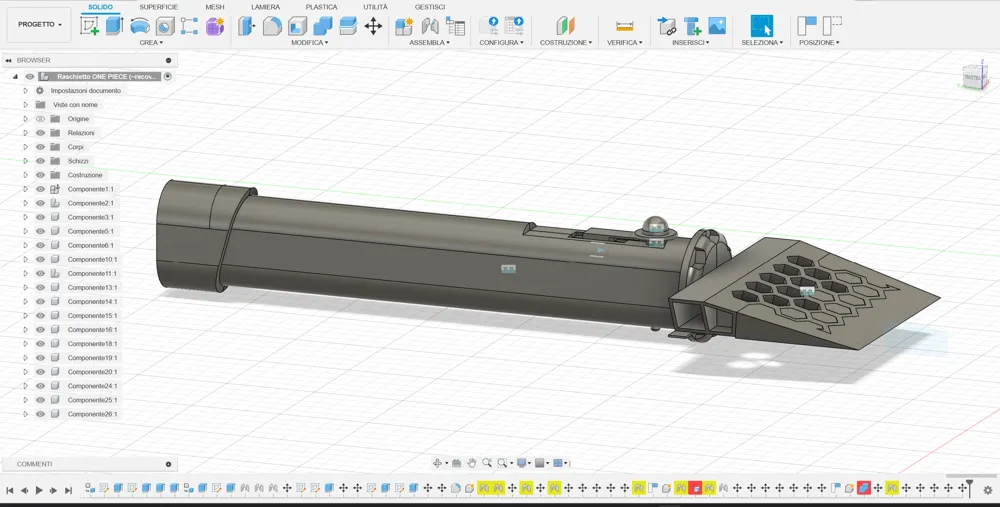Hide Componente1:1 with its eye icon

(x=40, y=189)
